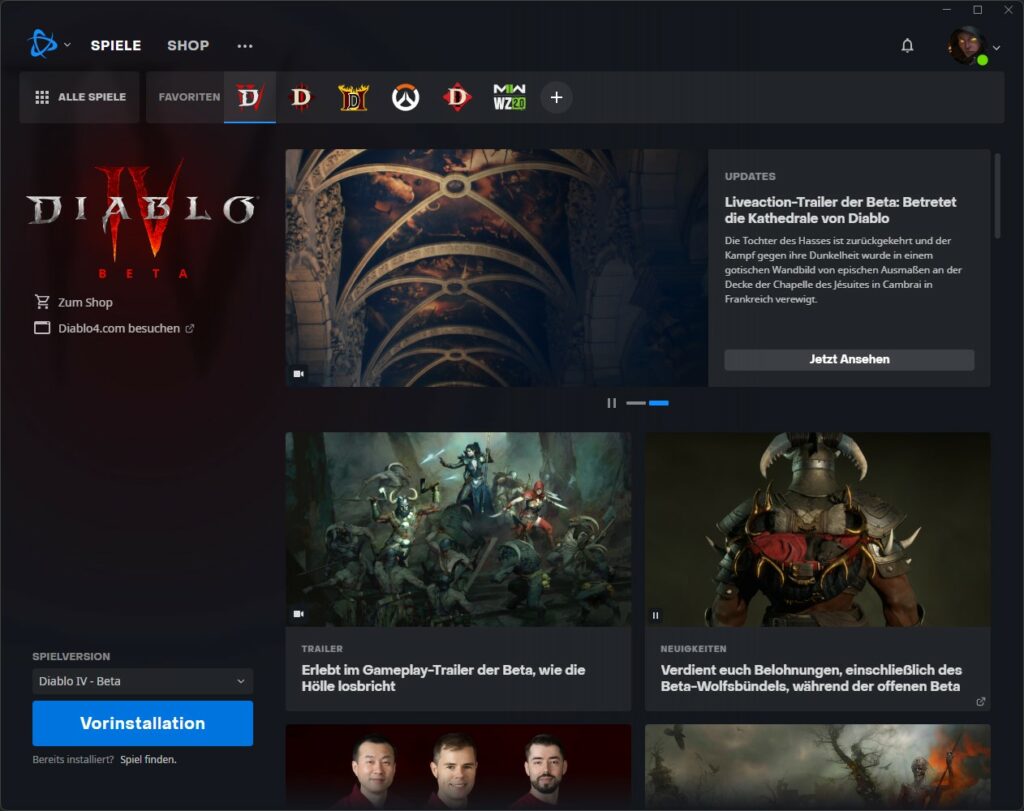Select the MW WZ2.0 game icon
The image size is (1024, 811).
(509, 97)
